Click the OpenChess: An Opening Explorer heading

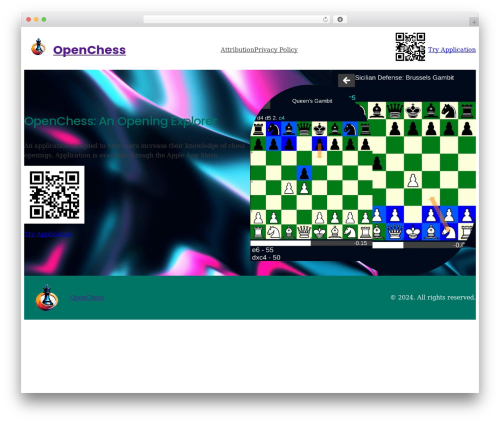point(120,121)
